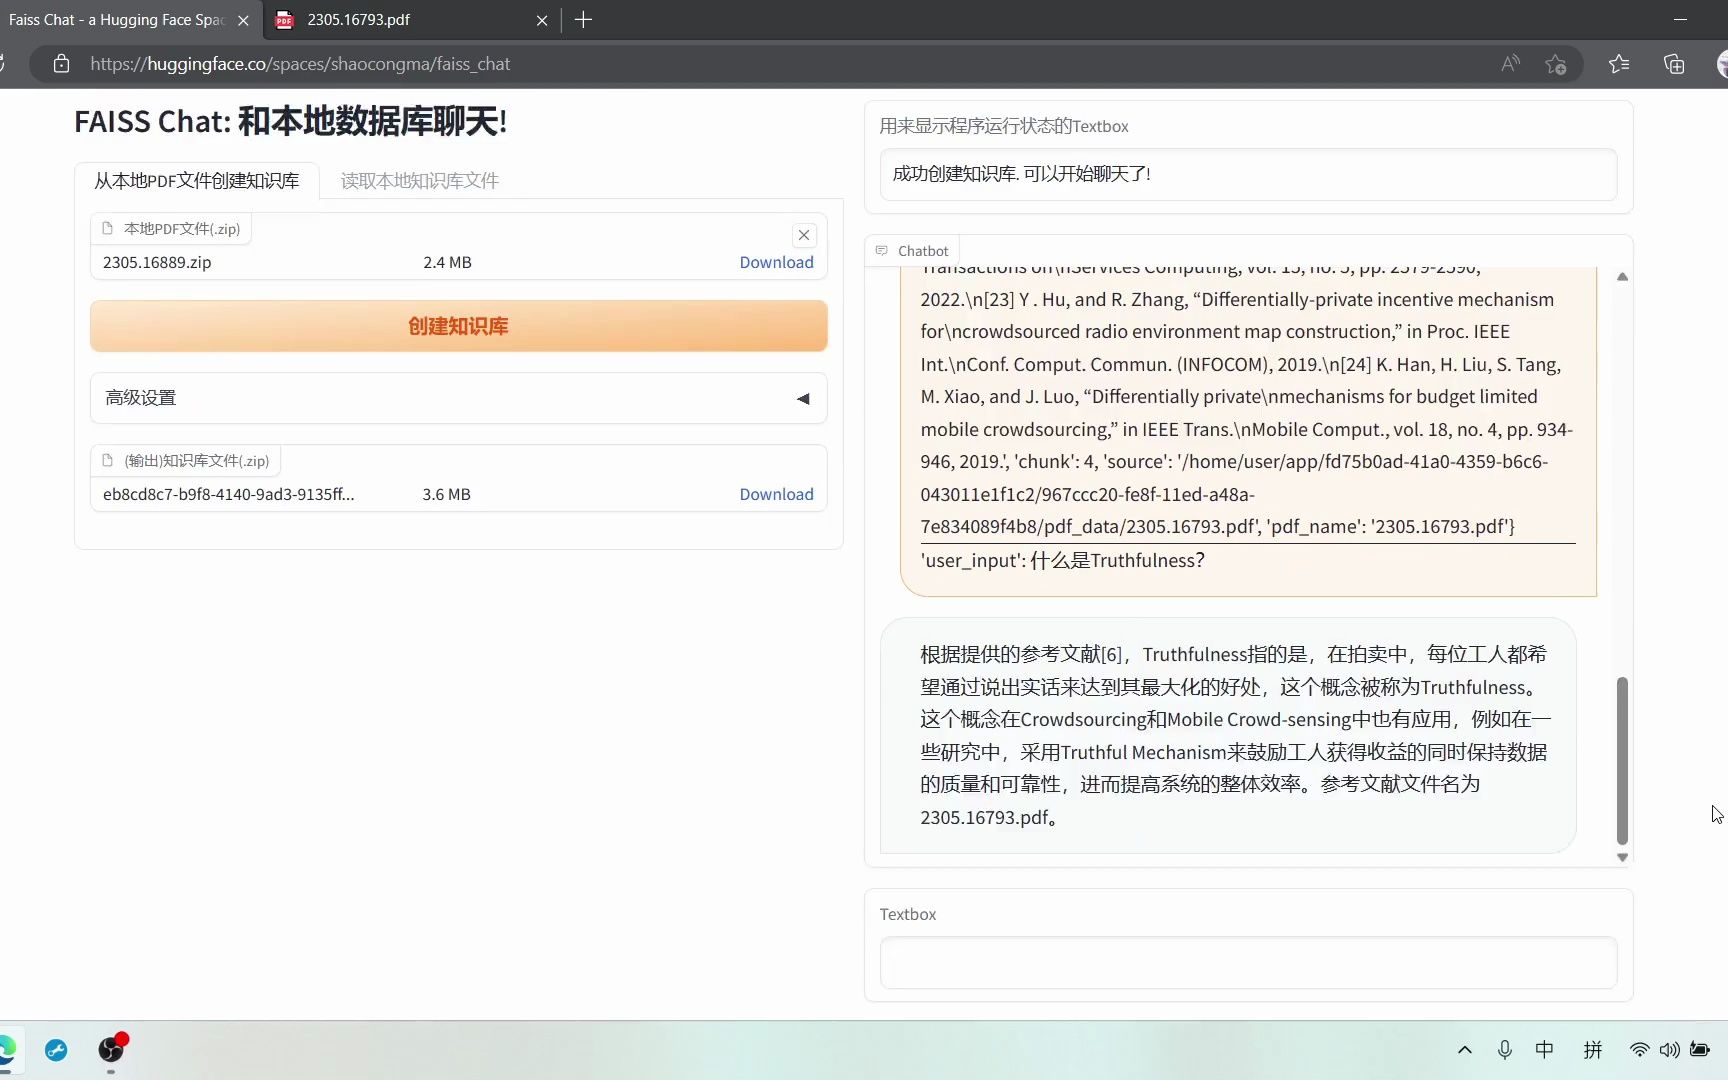Open the Favorites list
Screen dimensions: 1728x1080
pos(1619,64)
